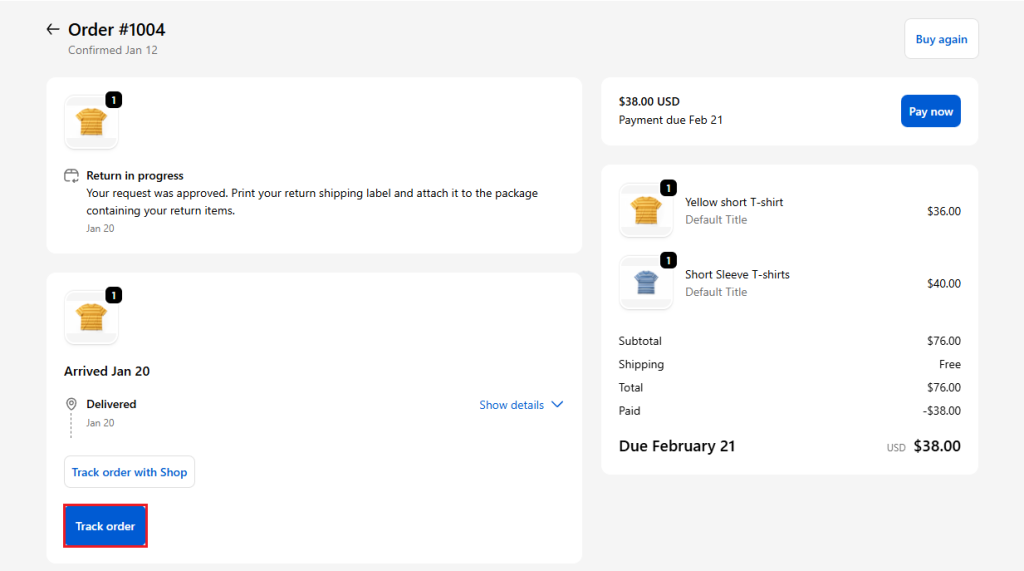Click the Buy again button
The height and width of the screenshot is (571, 1024).
tap(941, 39)
